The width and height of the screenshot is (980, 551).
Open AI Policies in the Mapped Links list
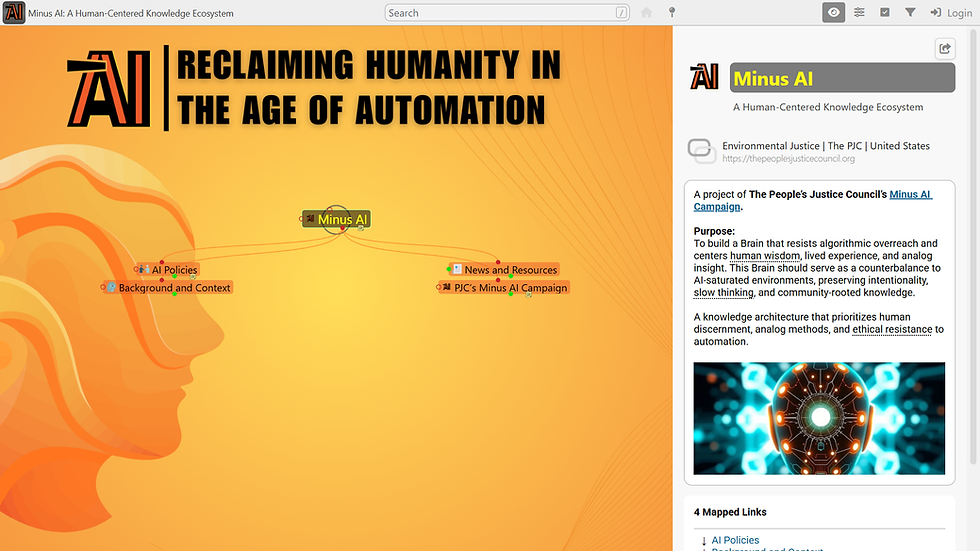click(x=735, y=540)
